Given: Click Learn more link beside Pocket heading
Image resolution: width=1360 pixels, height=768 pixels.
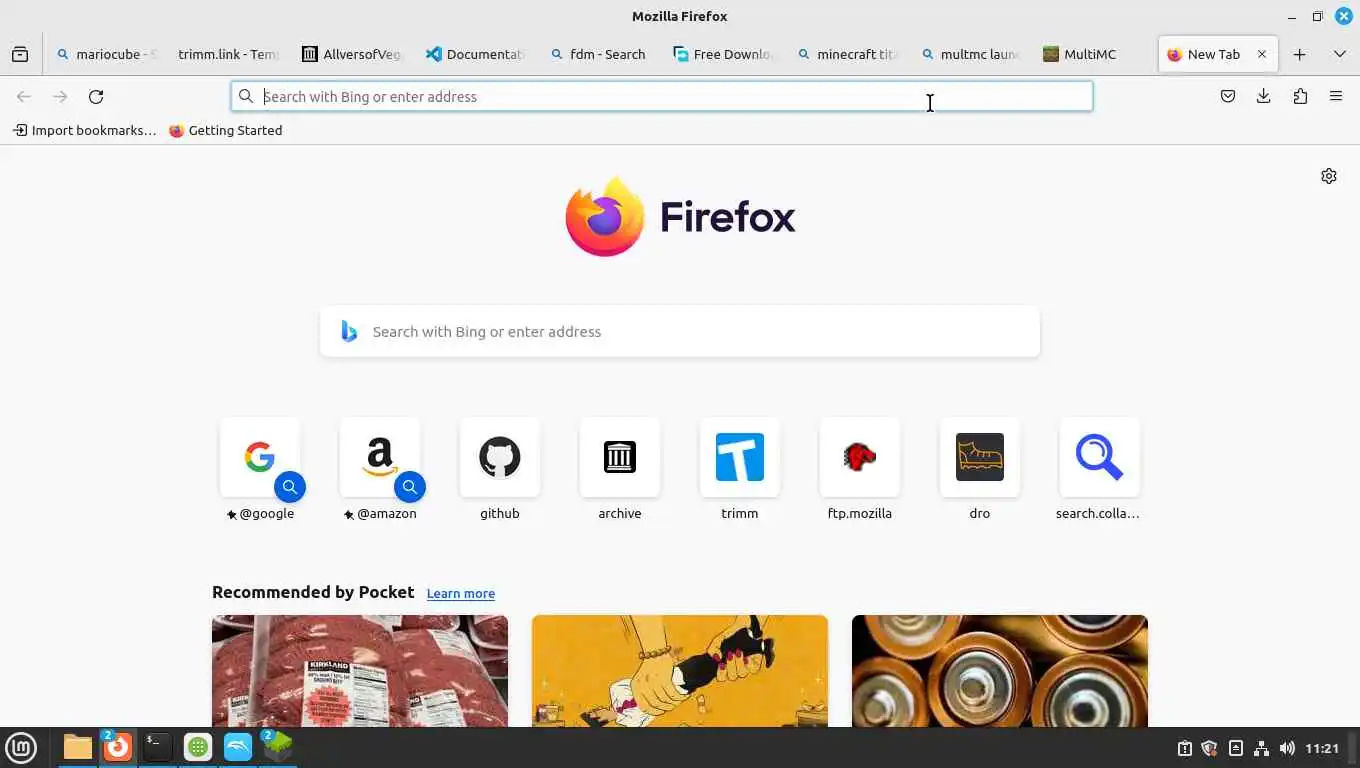Looking at the screenshot, I should tap(461, 594).
